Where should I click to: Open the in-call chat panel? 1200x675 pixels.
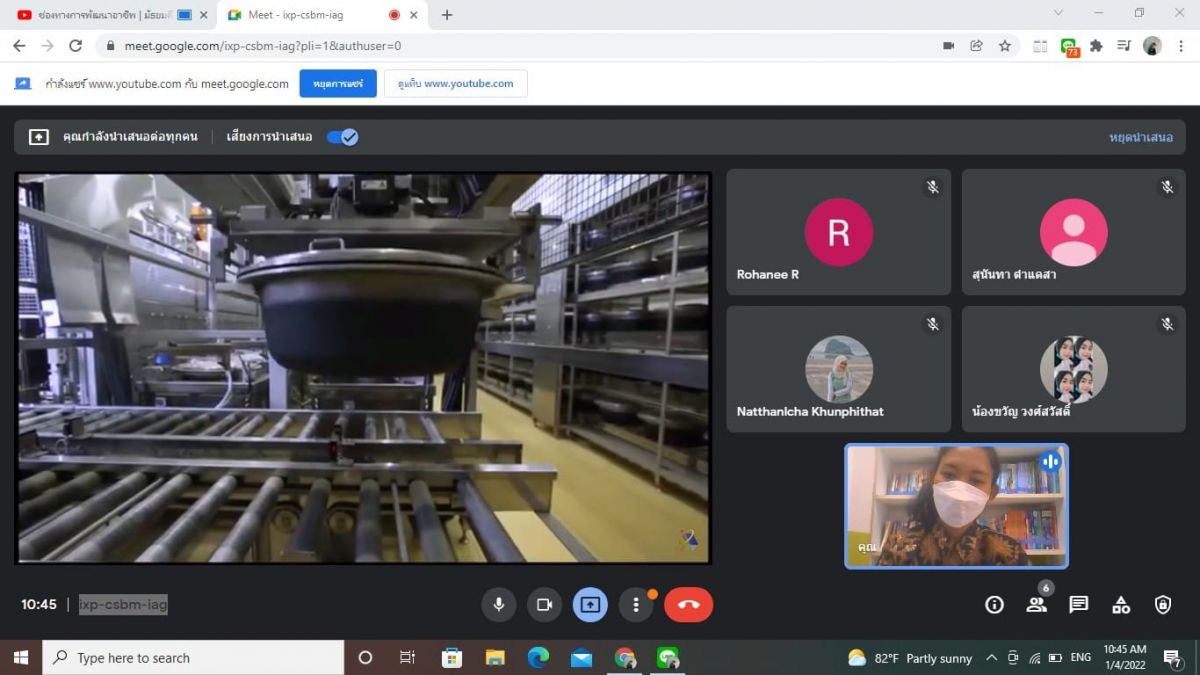1078,604
